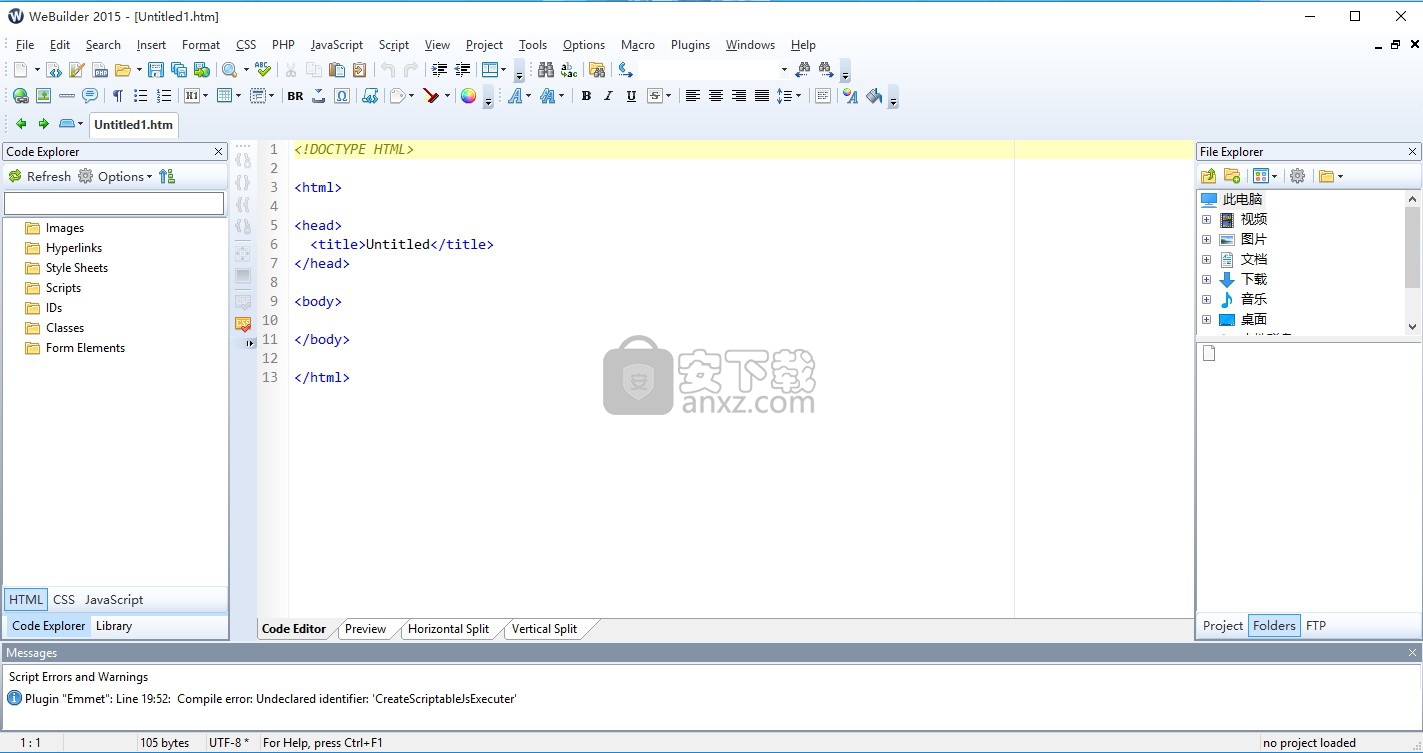Expand the 桌面 folder node

click(x=1206, y=319)
